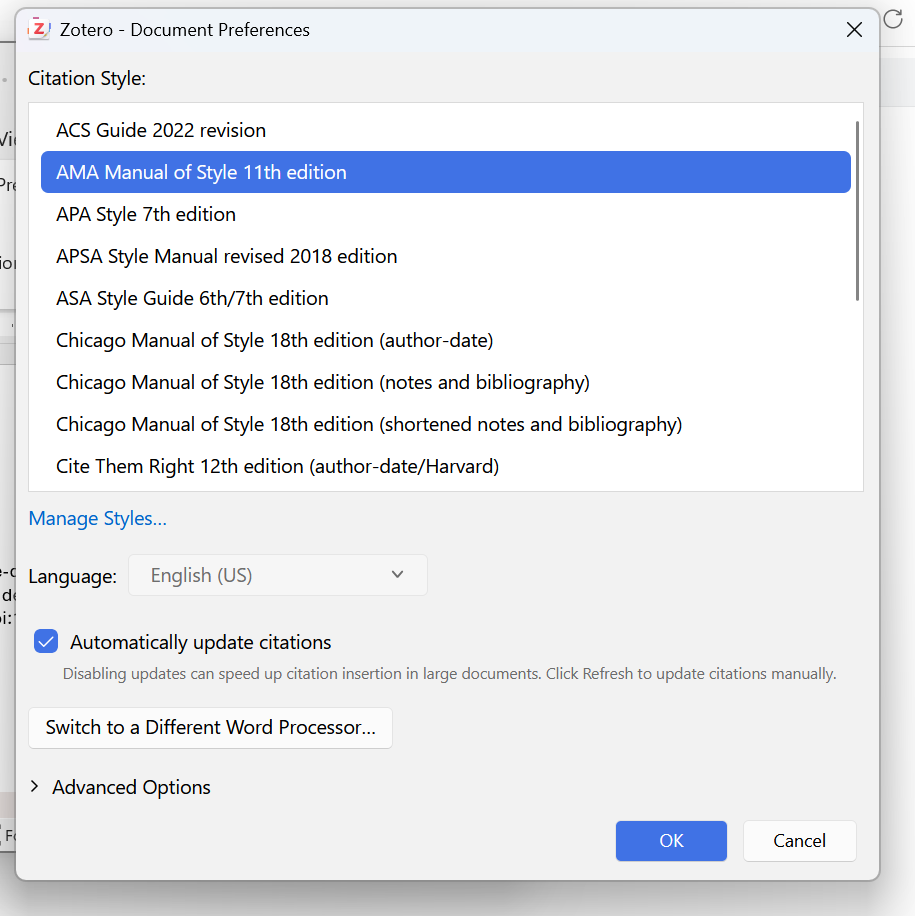Click the refresh icon behind the dialog
Screen dimensions: 915x916
(x=893, y=19)
